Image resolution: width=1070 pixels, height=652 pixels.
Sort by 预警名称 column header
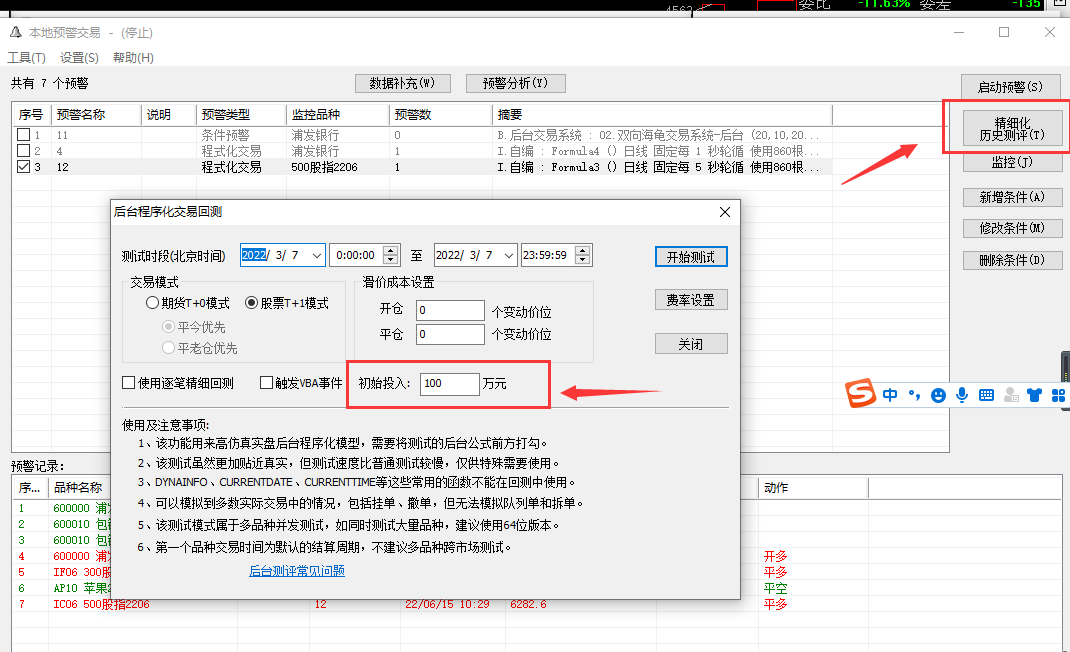[x=96, y=115]
